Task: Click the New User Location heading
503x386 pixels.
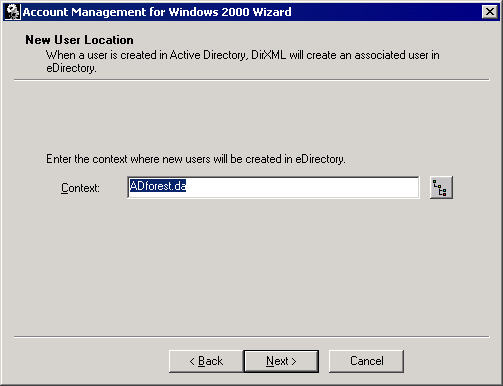Action: (79, 40)
